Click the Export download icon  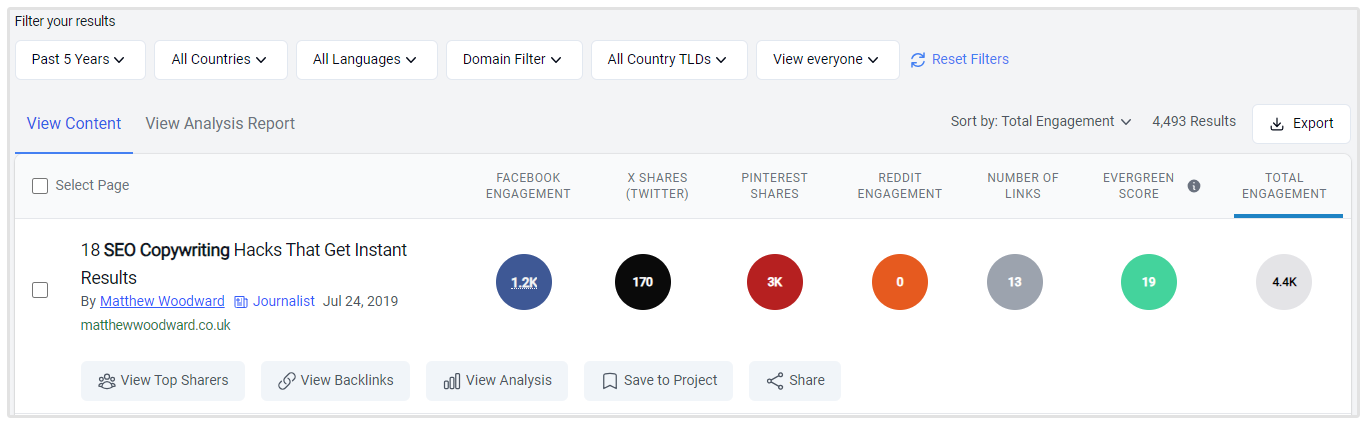pyautogui.click(x=1277, y=124)
